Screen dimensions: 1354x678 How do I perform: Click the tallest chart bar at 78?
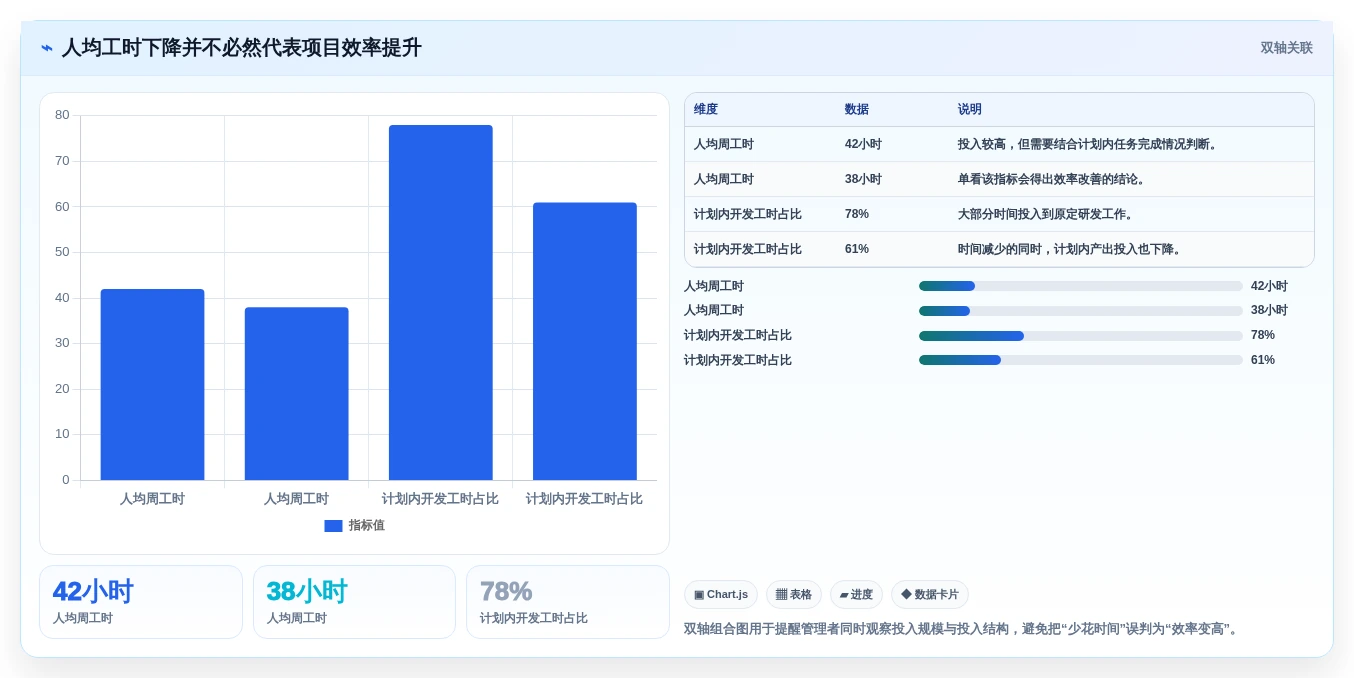click(x=440, y=303)
